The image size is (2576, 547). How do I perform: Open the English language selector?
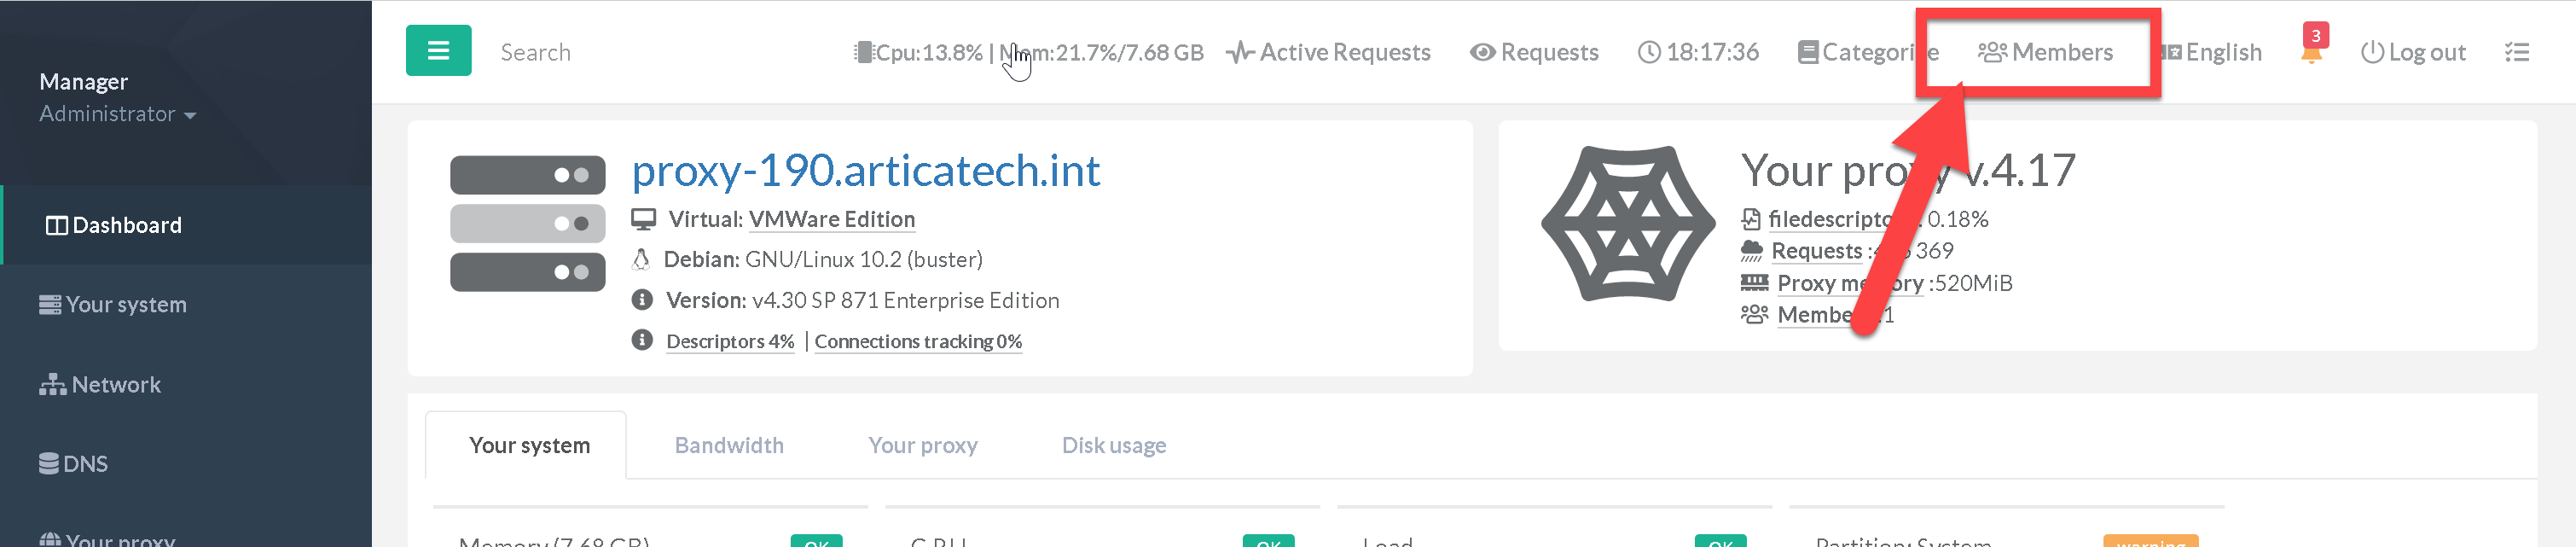point(2211,52)
